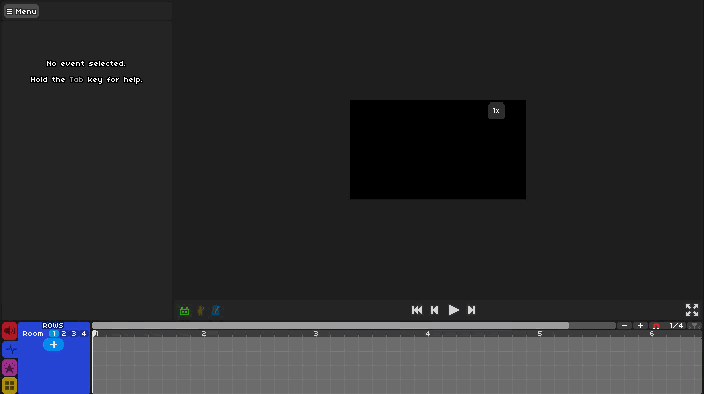The image size is (704, 394).
Task: Click 'Hold the Tab key for help.' text
Action: (86, 79)
